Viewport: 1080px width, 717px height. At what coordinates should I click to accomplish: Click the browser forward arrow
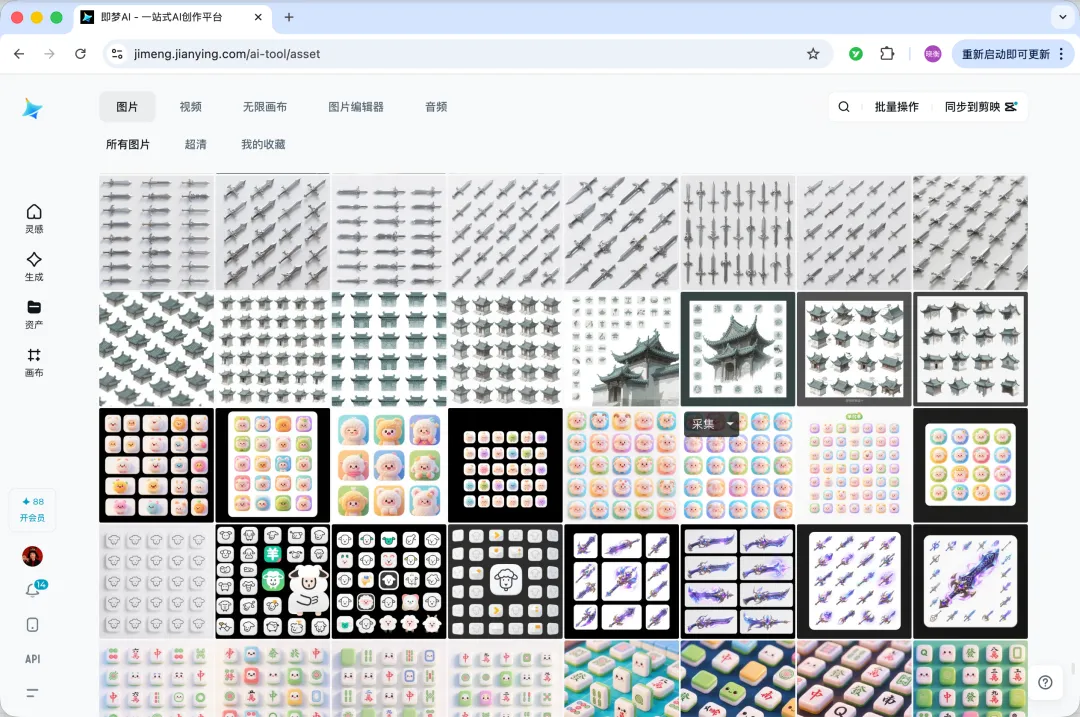coord(50,54)
